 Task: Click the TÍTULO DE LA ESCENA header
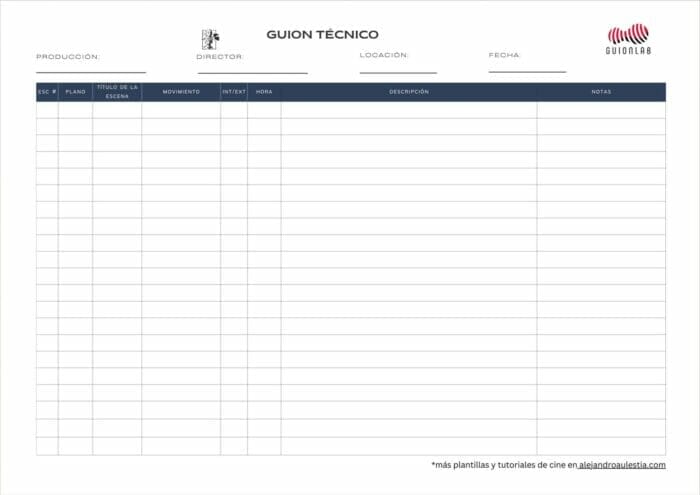pyautogui.click(x=117, y=92)
